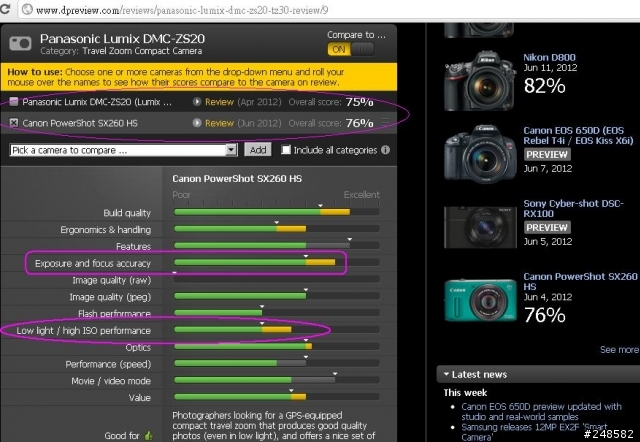640x442 pixels.
Task: Click the browser reload icon
Action: coord(5,9)
